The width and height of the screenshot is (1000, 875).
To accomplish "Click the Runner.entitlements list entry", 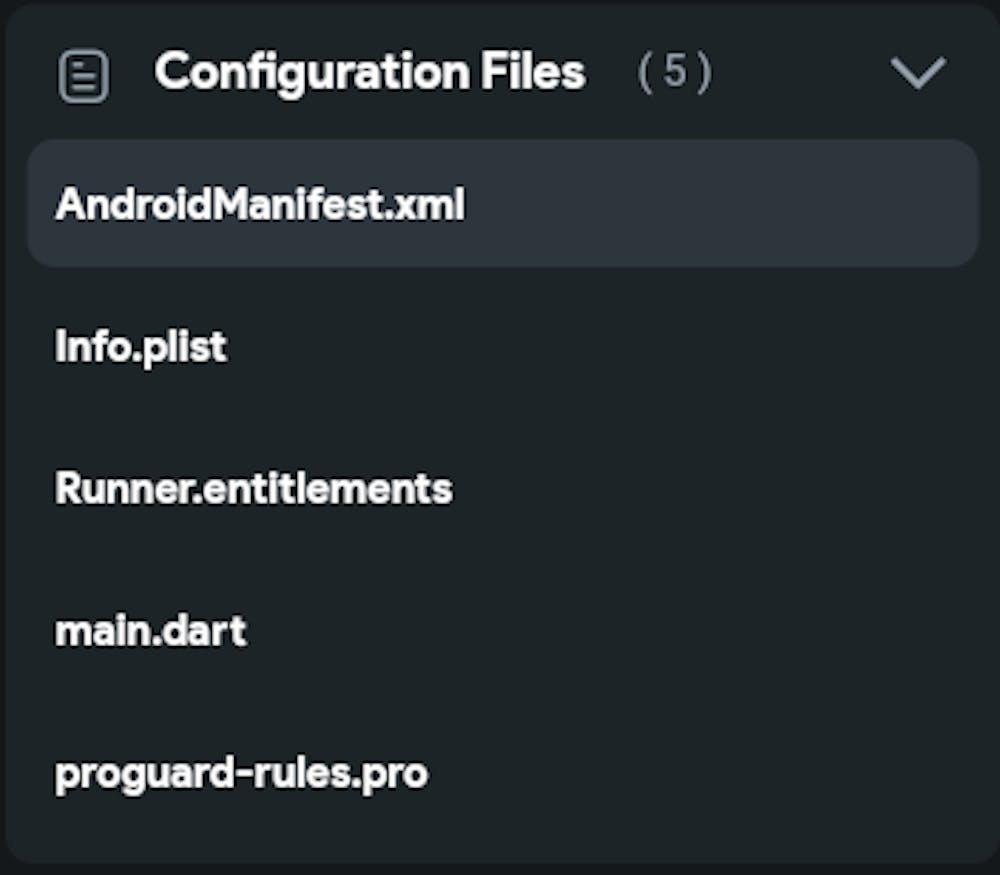I will click(x=253, y=489).
